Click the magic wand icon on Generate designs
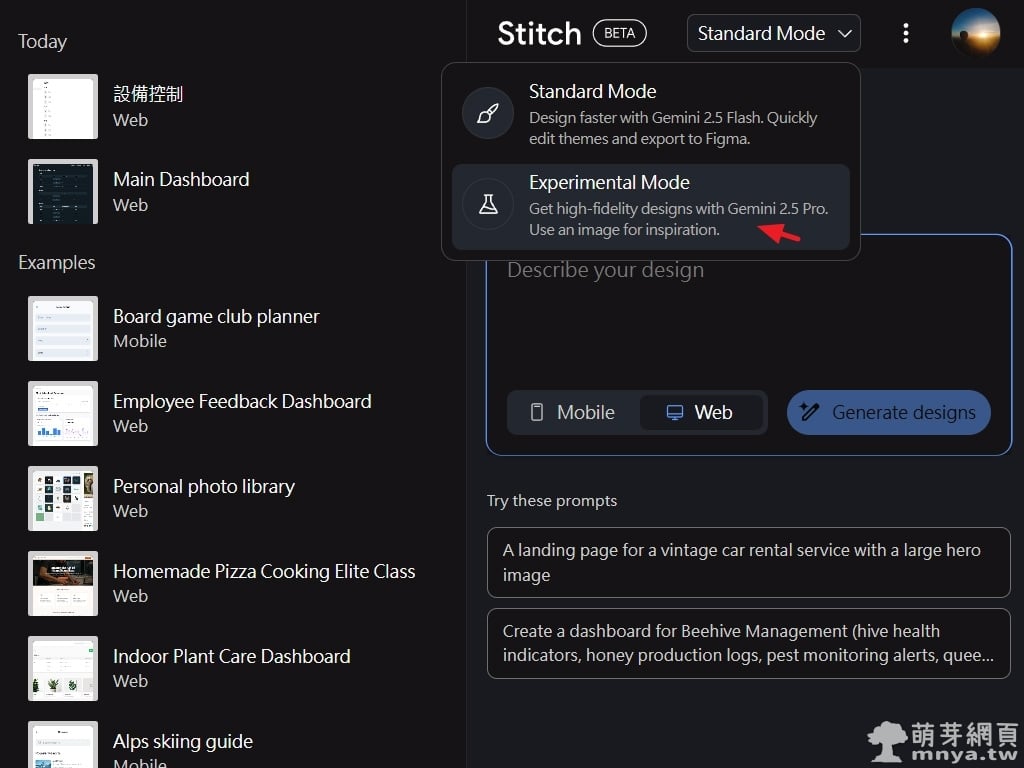 (810, 412)
